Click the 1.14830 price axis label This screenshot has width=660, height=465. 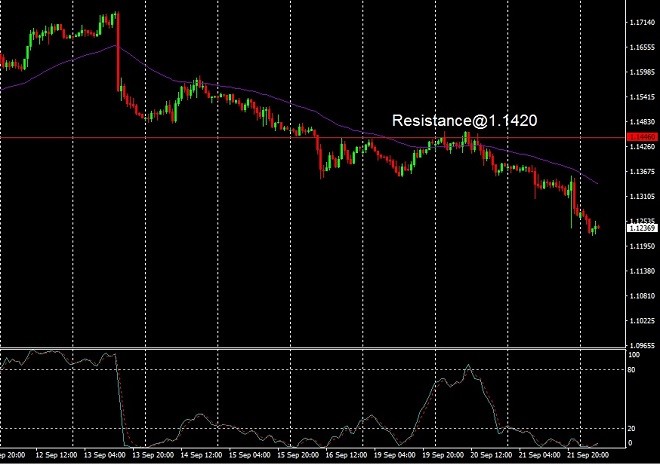(x=642, y=122)
